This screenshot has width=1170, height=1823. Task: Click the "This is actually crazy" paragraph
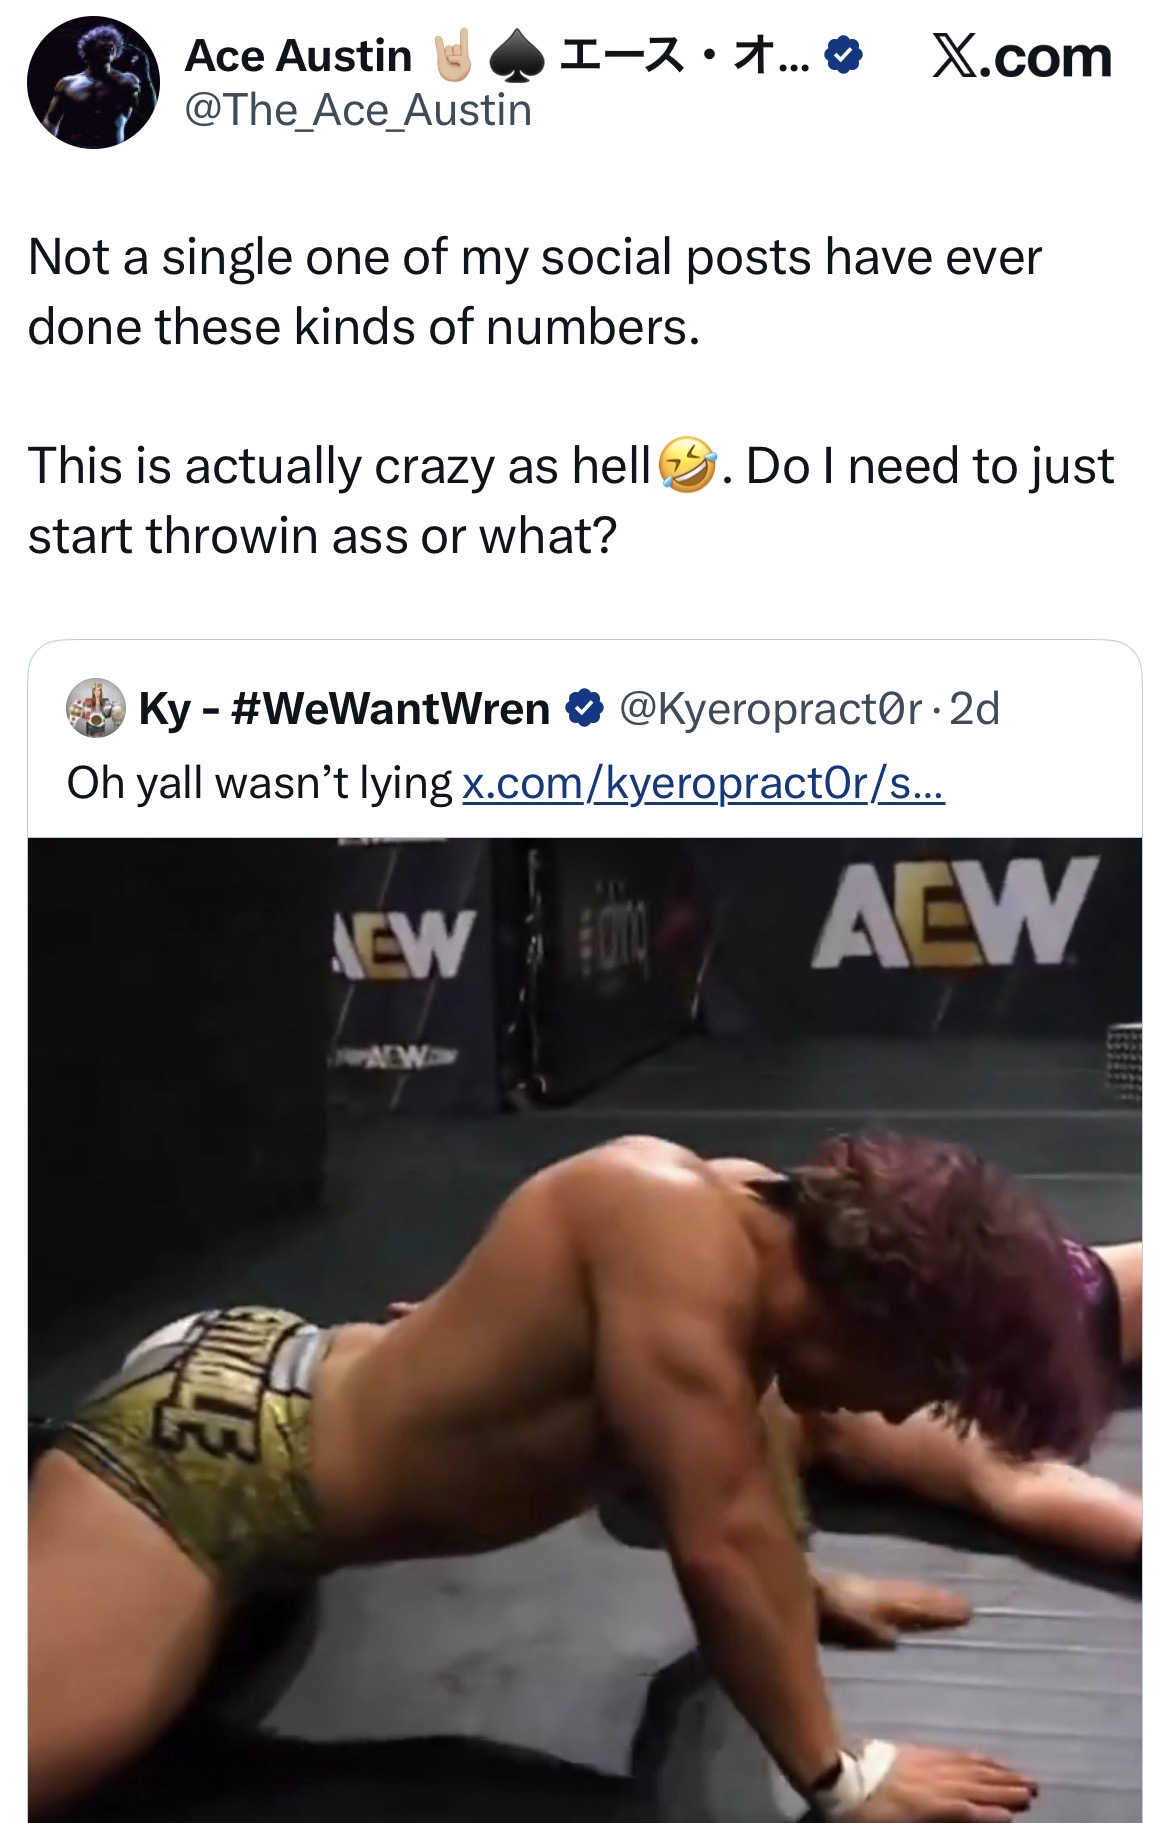[571, 501]
